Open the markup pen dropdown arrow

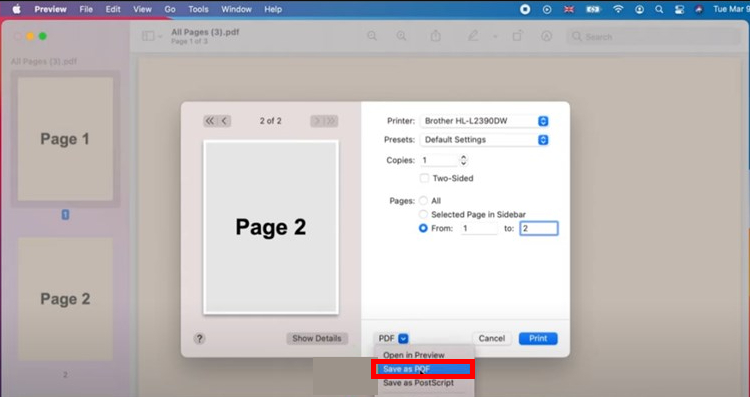pos(495,37)
